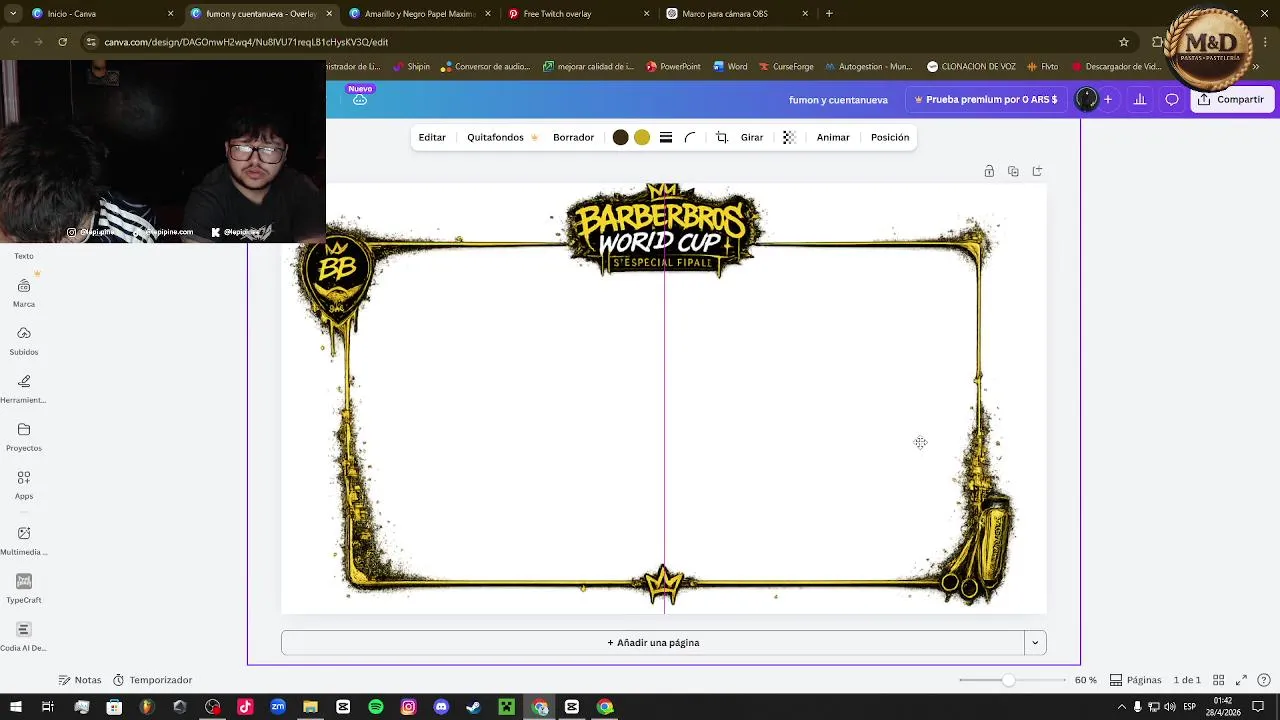Image resolution: width=1280 pixels, height=720 pixels.
Task: Open the Subidos uploads panel
Action: (24, 341)
